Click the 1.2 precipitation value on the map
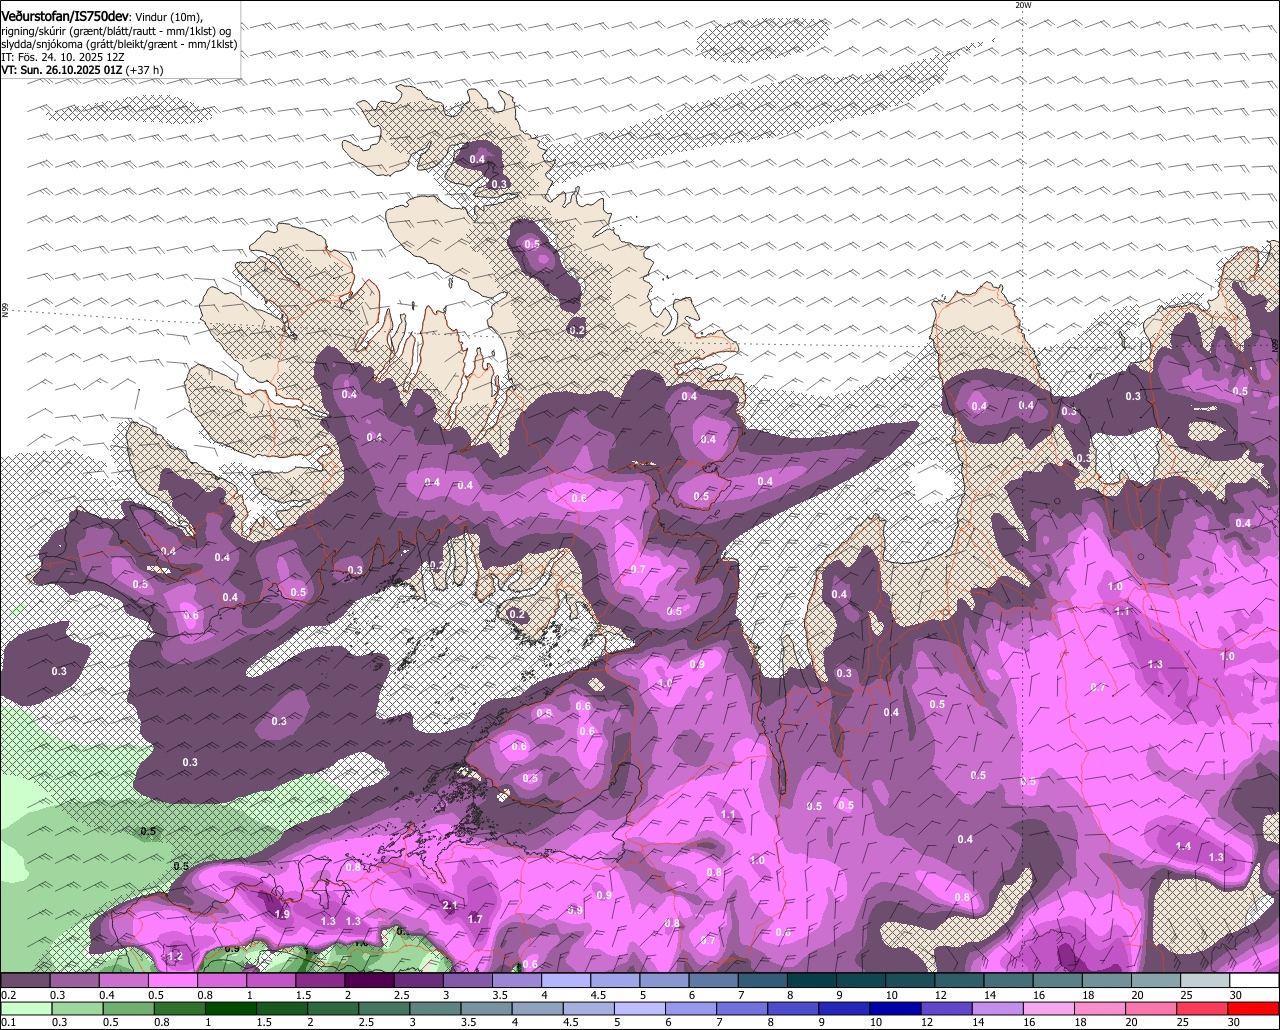The height and width of the screenshot is (1030, 1280). (x=175, y=957)
